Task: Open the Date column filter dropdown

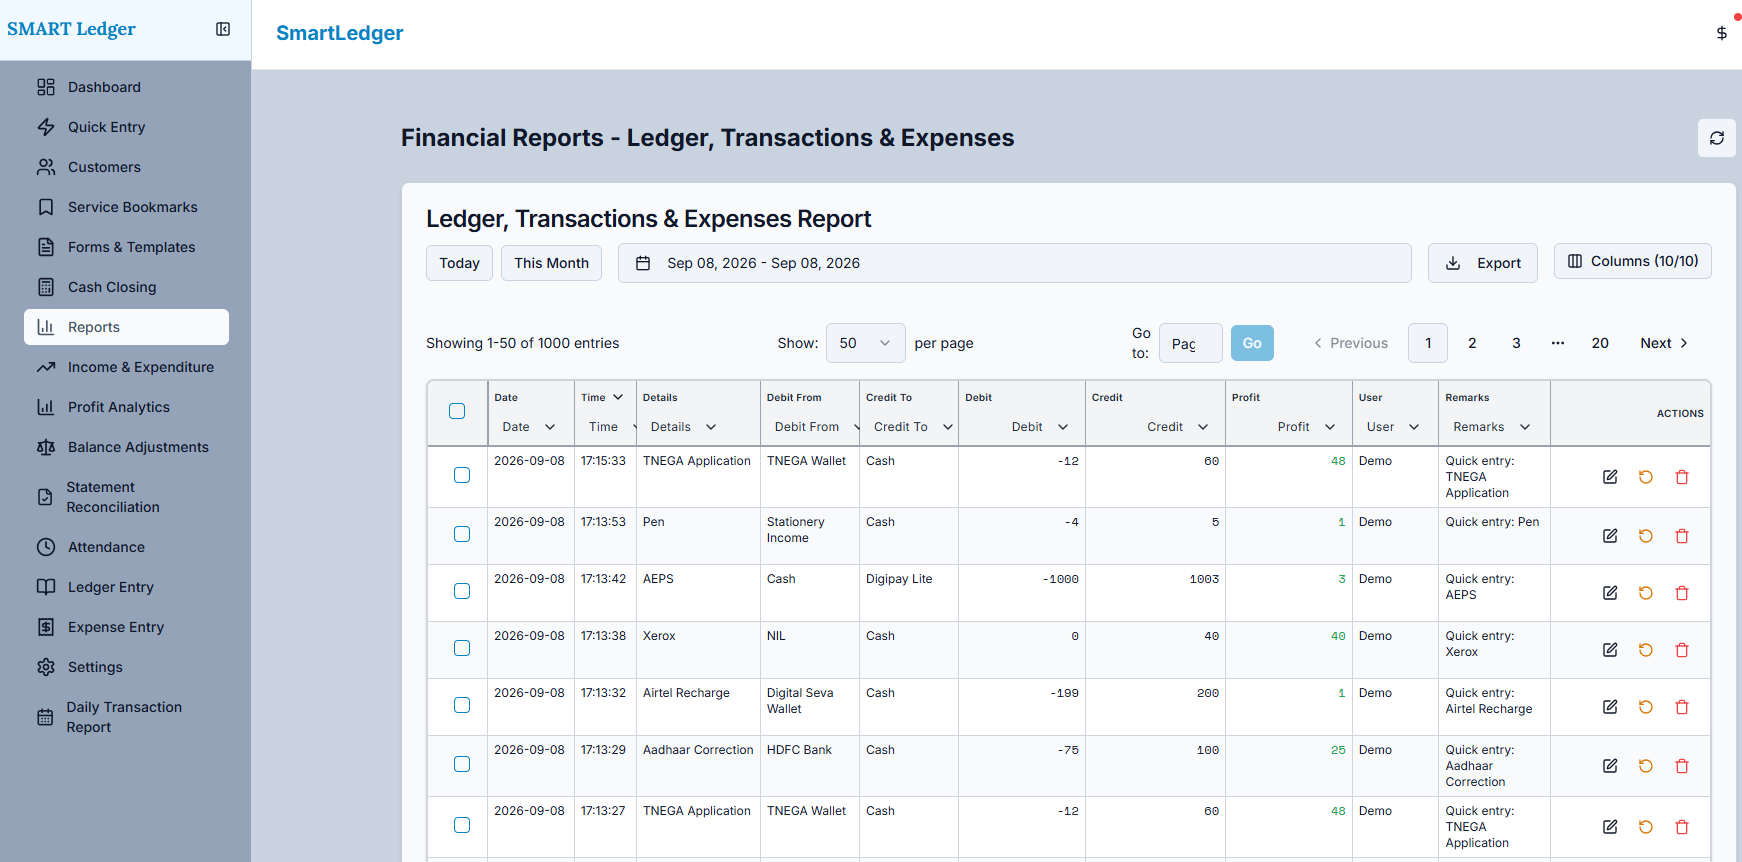Action: click(529, 427)
